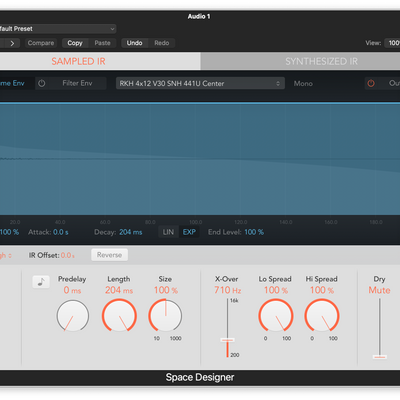The height and width of the screenshot is (400, 400).
Task: Click the Dry Mute value
Action: tap(379, 290)
